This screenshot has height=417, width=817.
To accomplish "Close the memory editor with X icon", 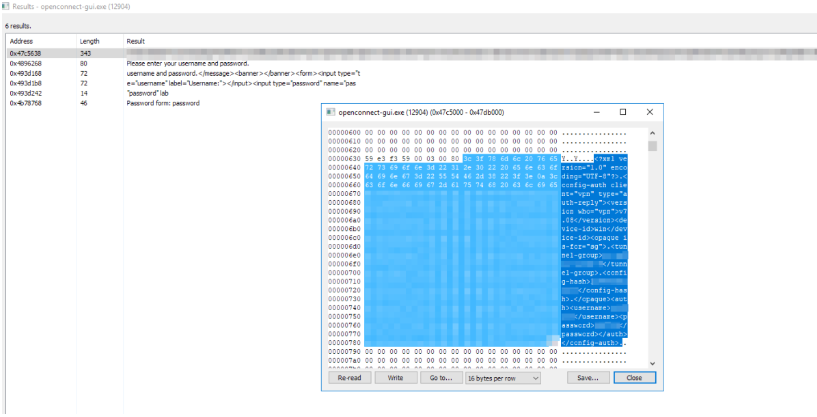I will click(649, 113).
